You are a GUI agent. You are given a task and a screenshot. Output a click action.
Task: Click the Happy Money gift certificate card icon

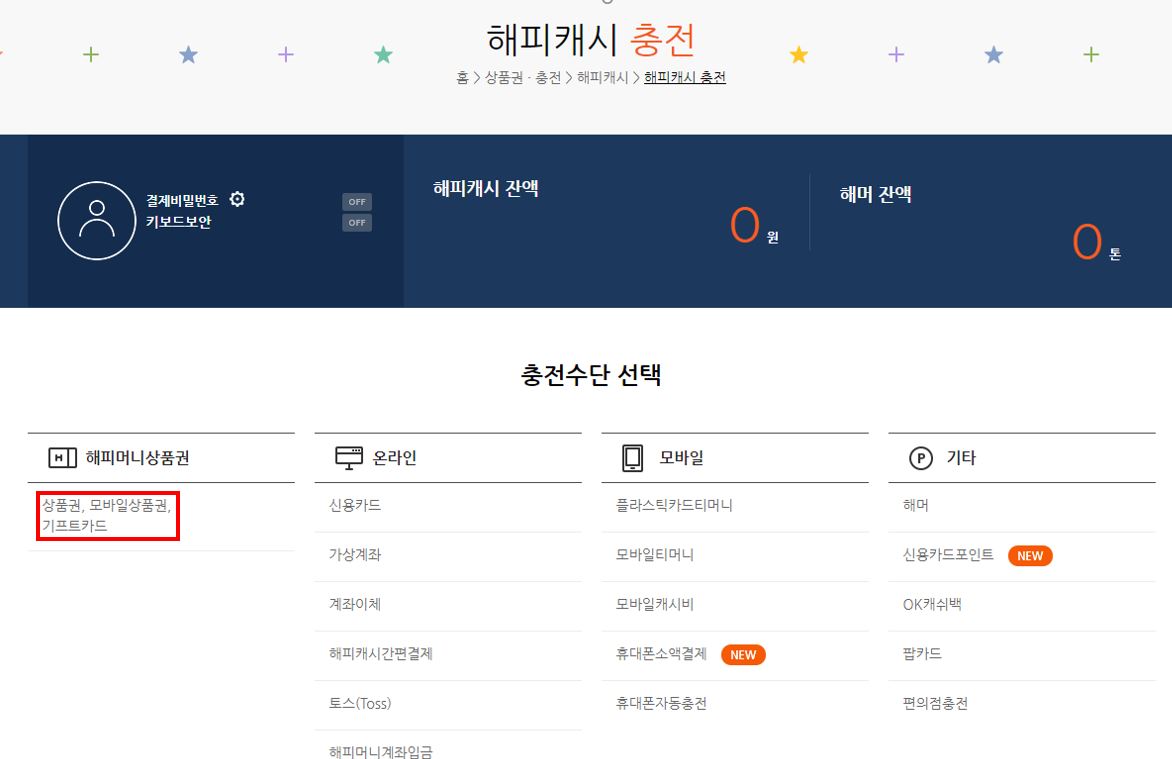tap(60, 456)
